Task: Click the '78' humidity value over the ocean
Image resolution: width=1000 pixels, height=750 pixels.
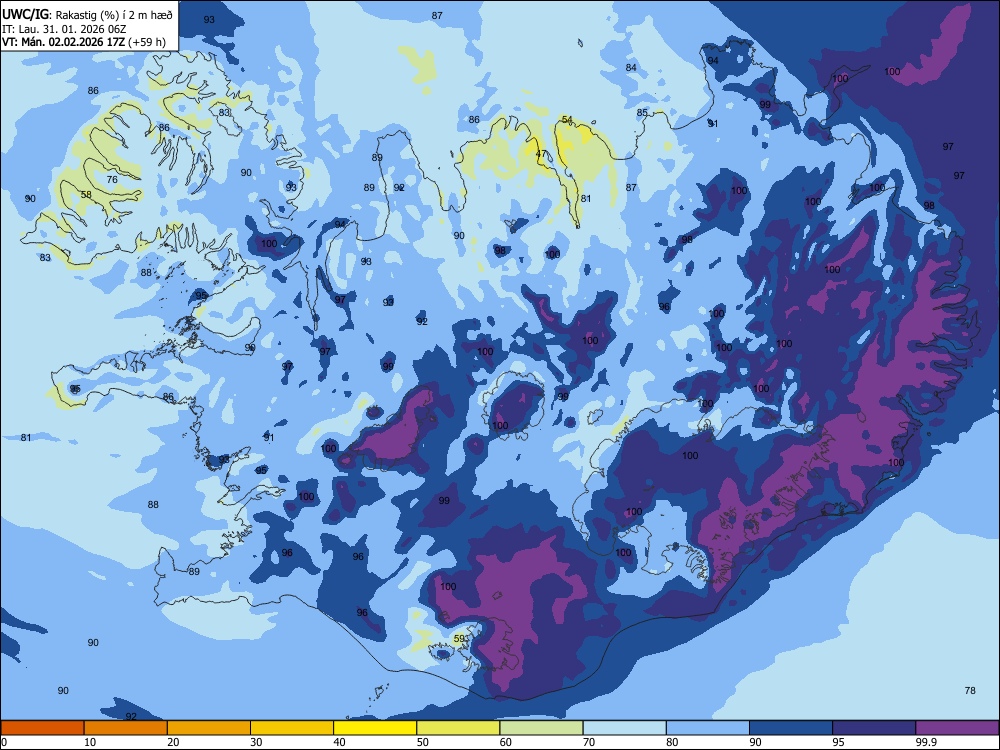Action: tap(970, 691)
